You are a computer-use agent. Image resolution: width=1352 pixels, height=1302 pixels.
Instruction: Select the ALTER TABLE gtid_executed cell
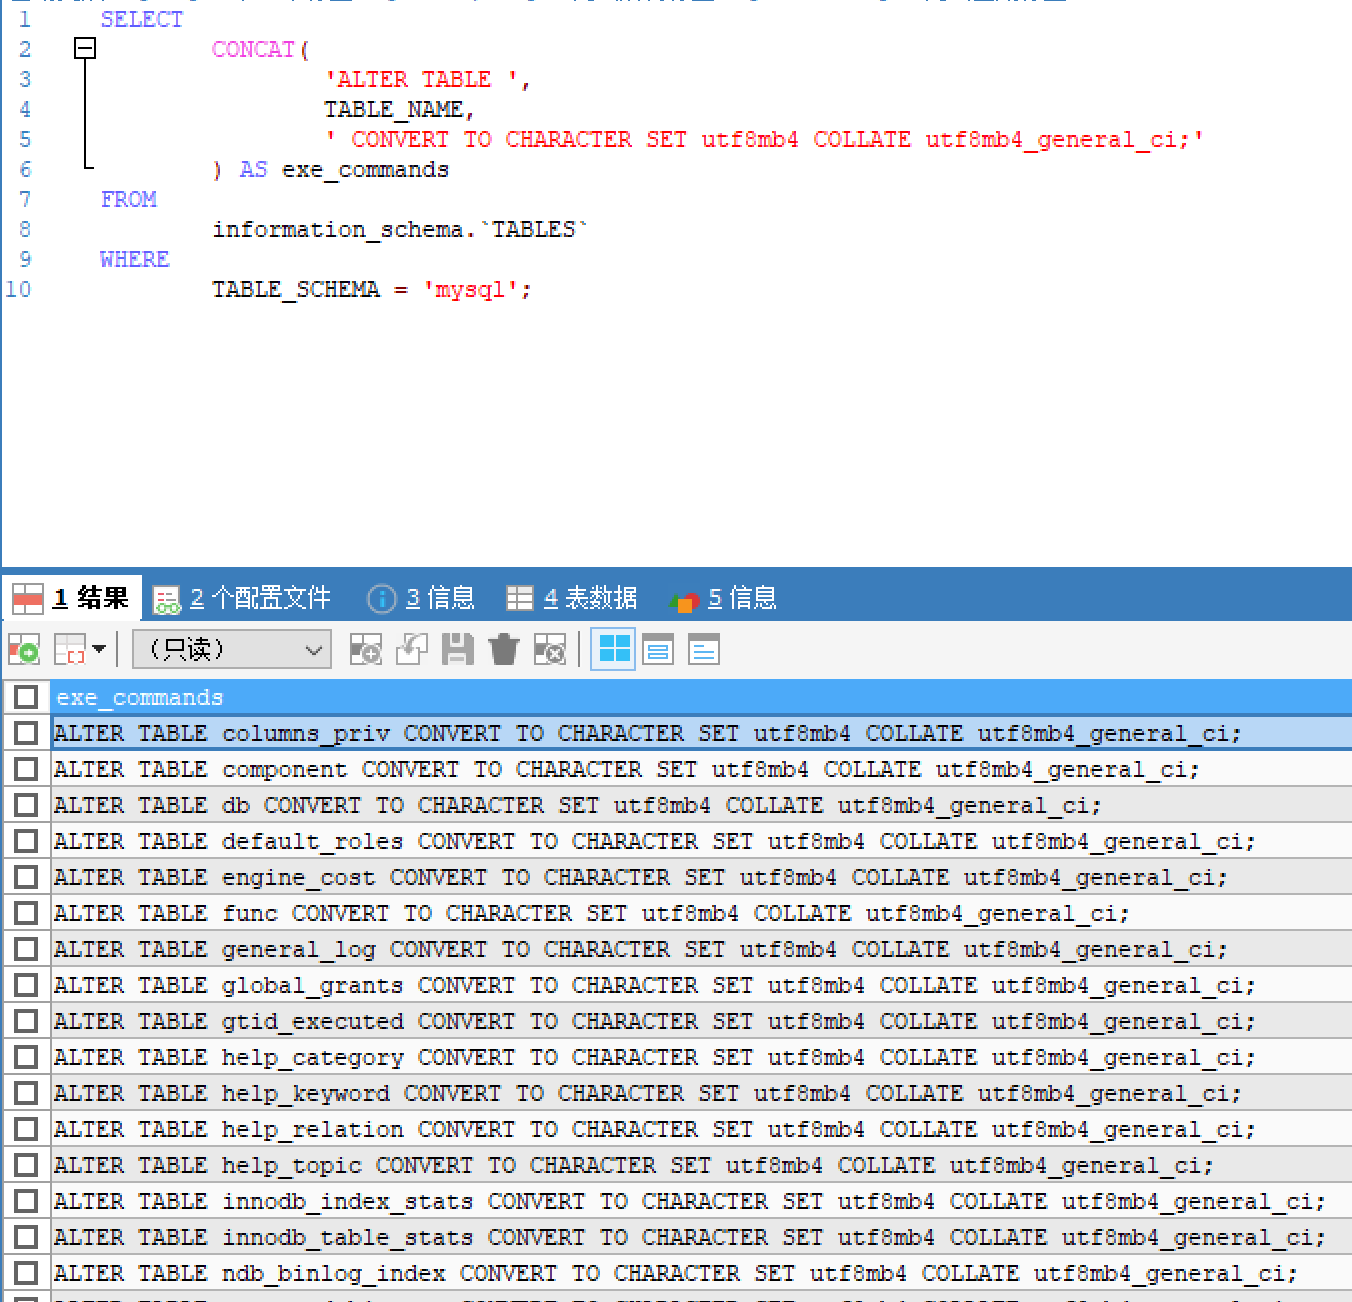coord(701,1021)
